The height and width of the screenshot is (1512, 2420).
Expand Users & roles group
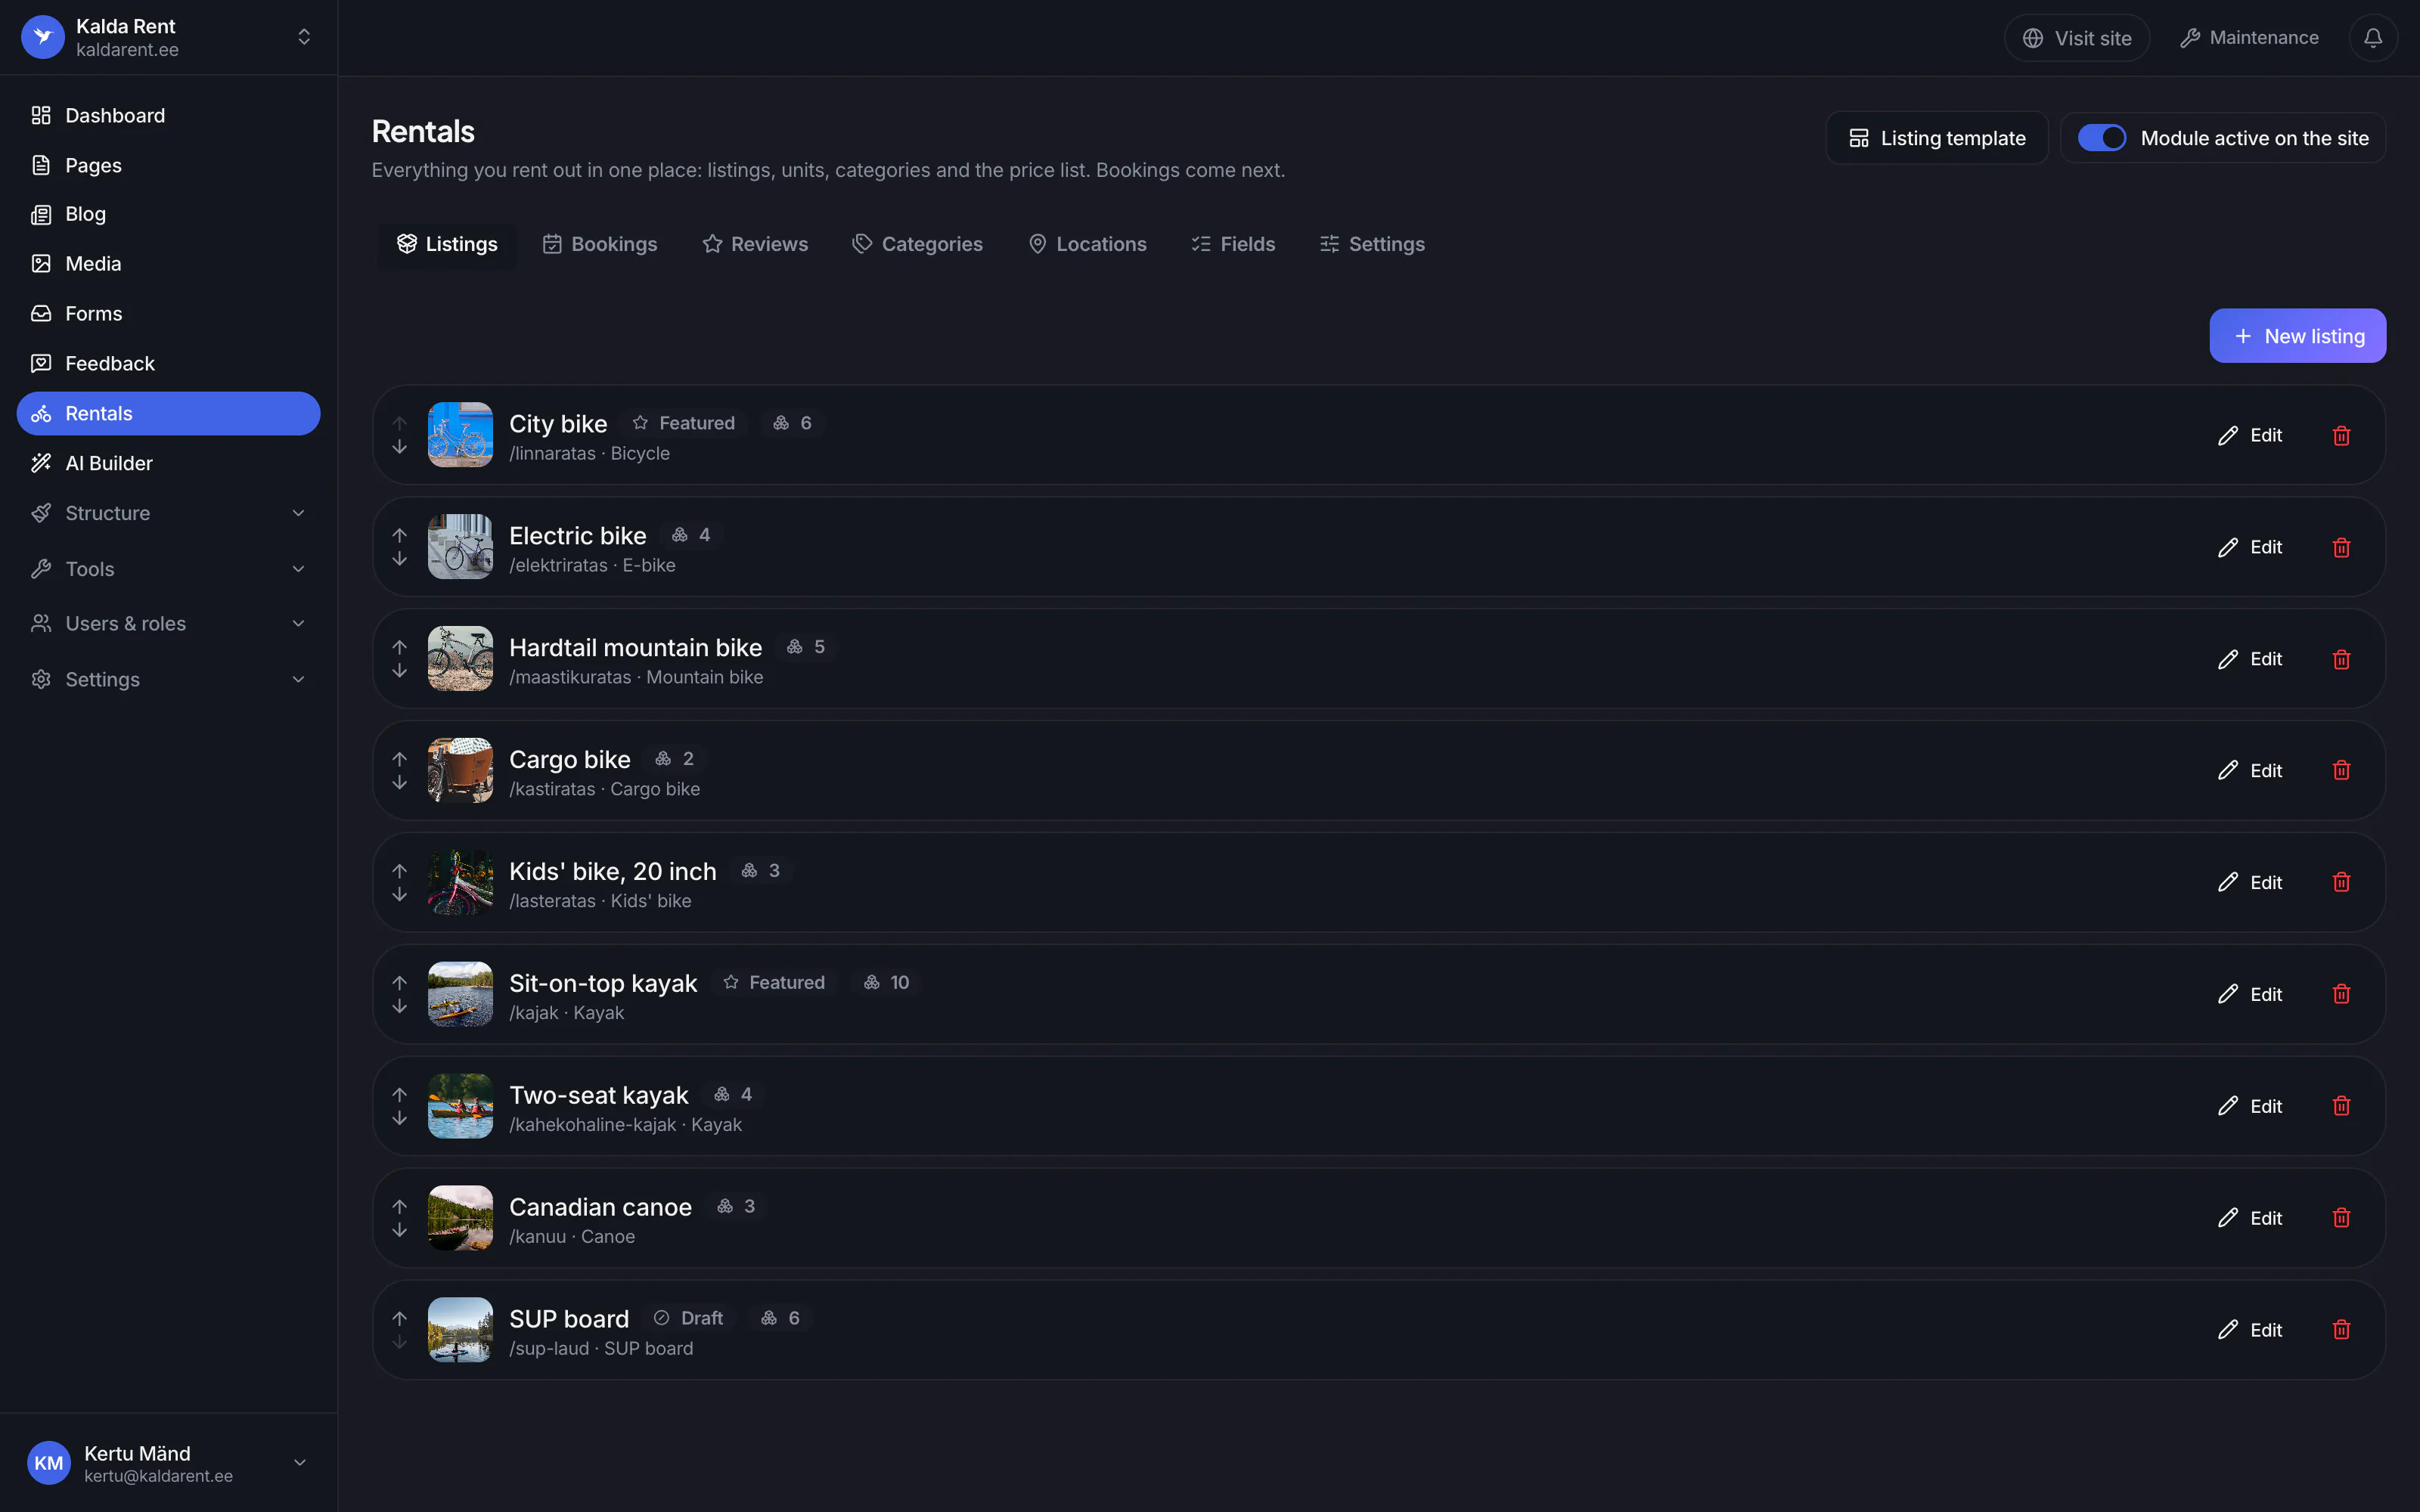pos(168,623)
